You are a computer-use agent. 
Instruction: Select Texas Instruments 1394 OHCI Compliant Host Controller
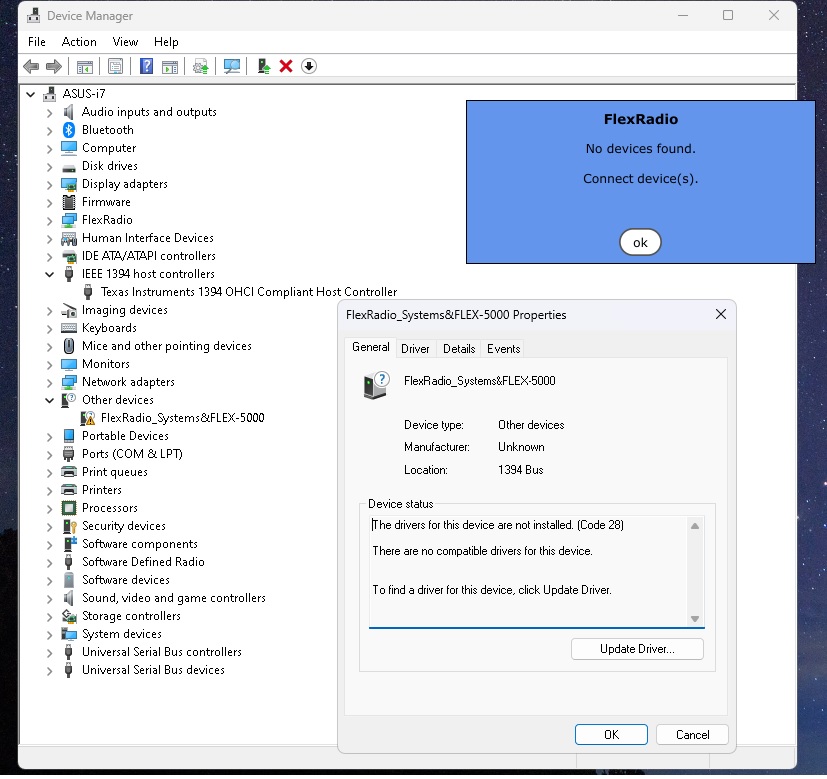(x=249, y=292)
